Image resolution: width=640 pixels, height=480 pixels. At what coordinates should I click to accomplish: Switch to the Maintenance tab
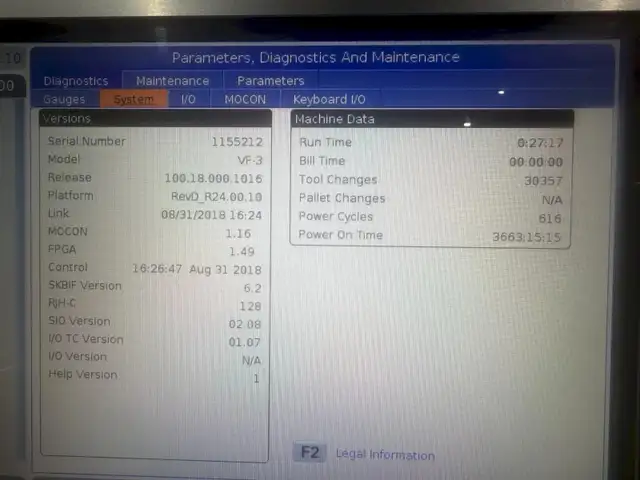tap(172, 81)
